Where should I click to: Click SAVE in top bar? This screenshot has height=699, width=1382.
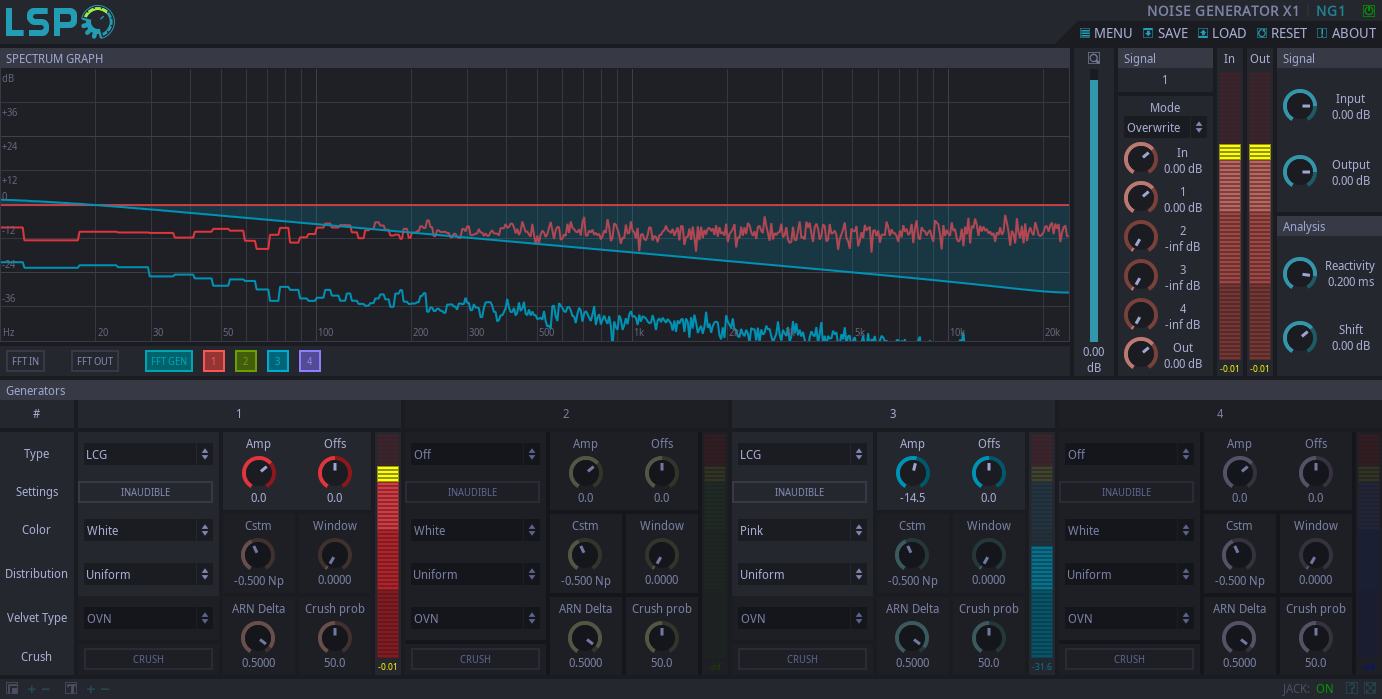click(x=1165, y=33)
